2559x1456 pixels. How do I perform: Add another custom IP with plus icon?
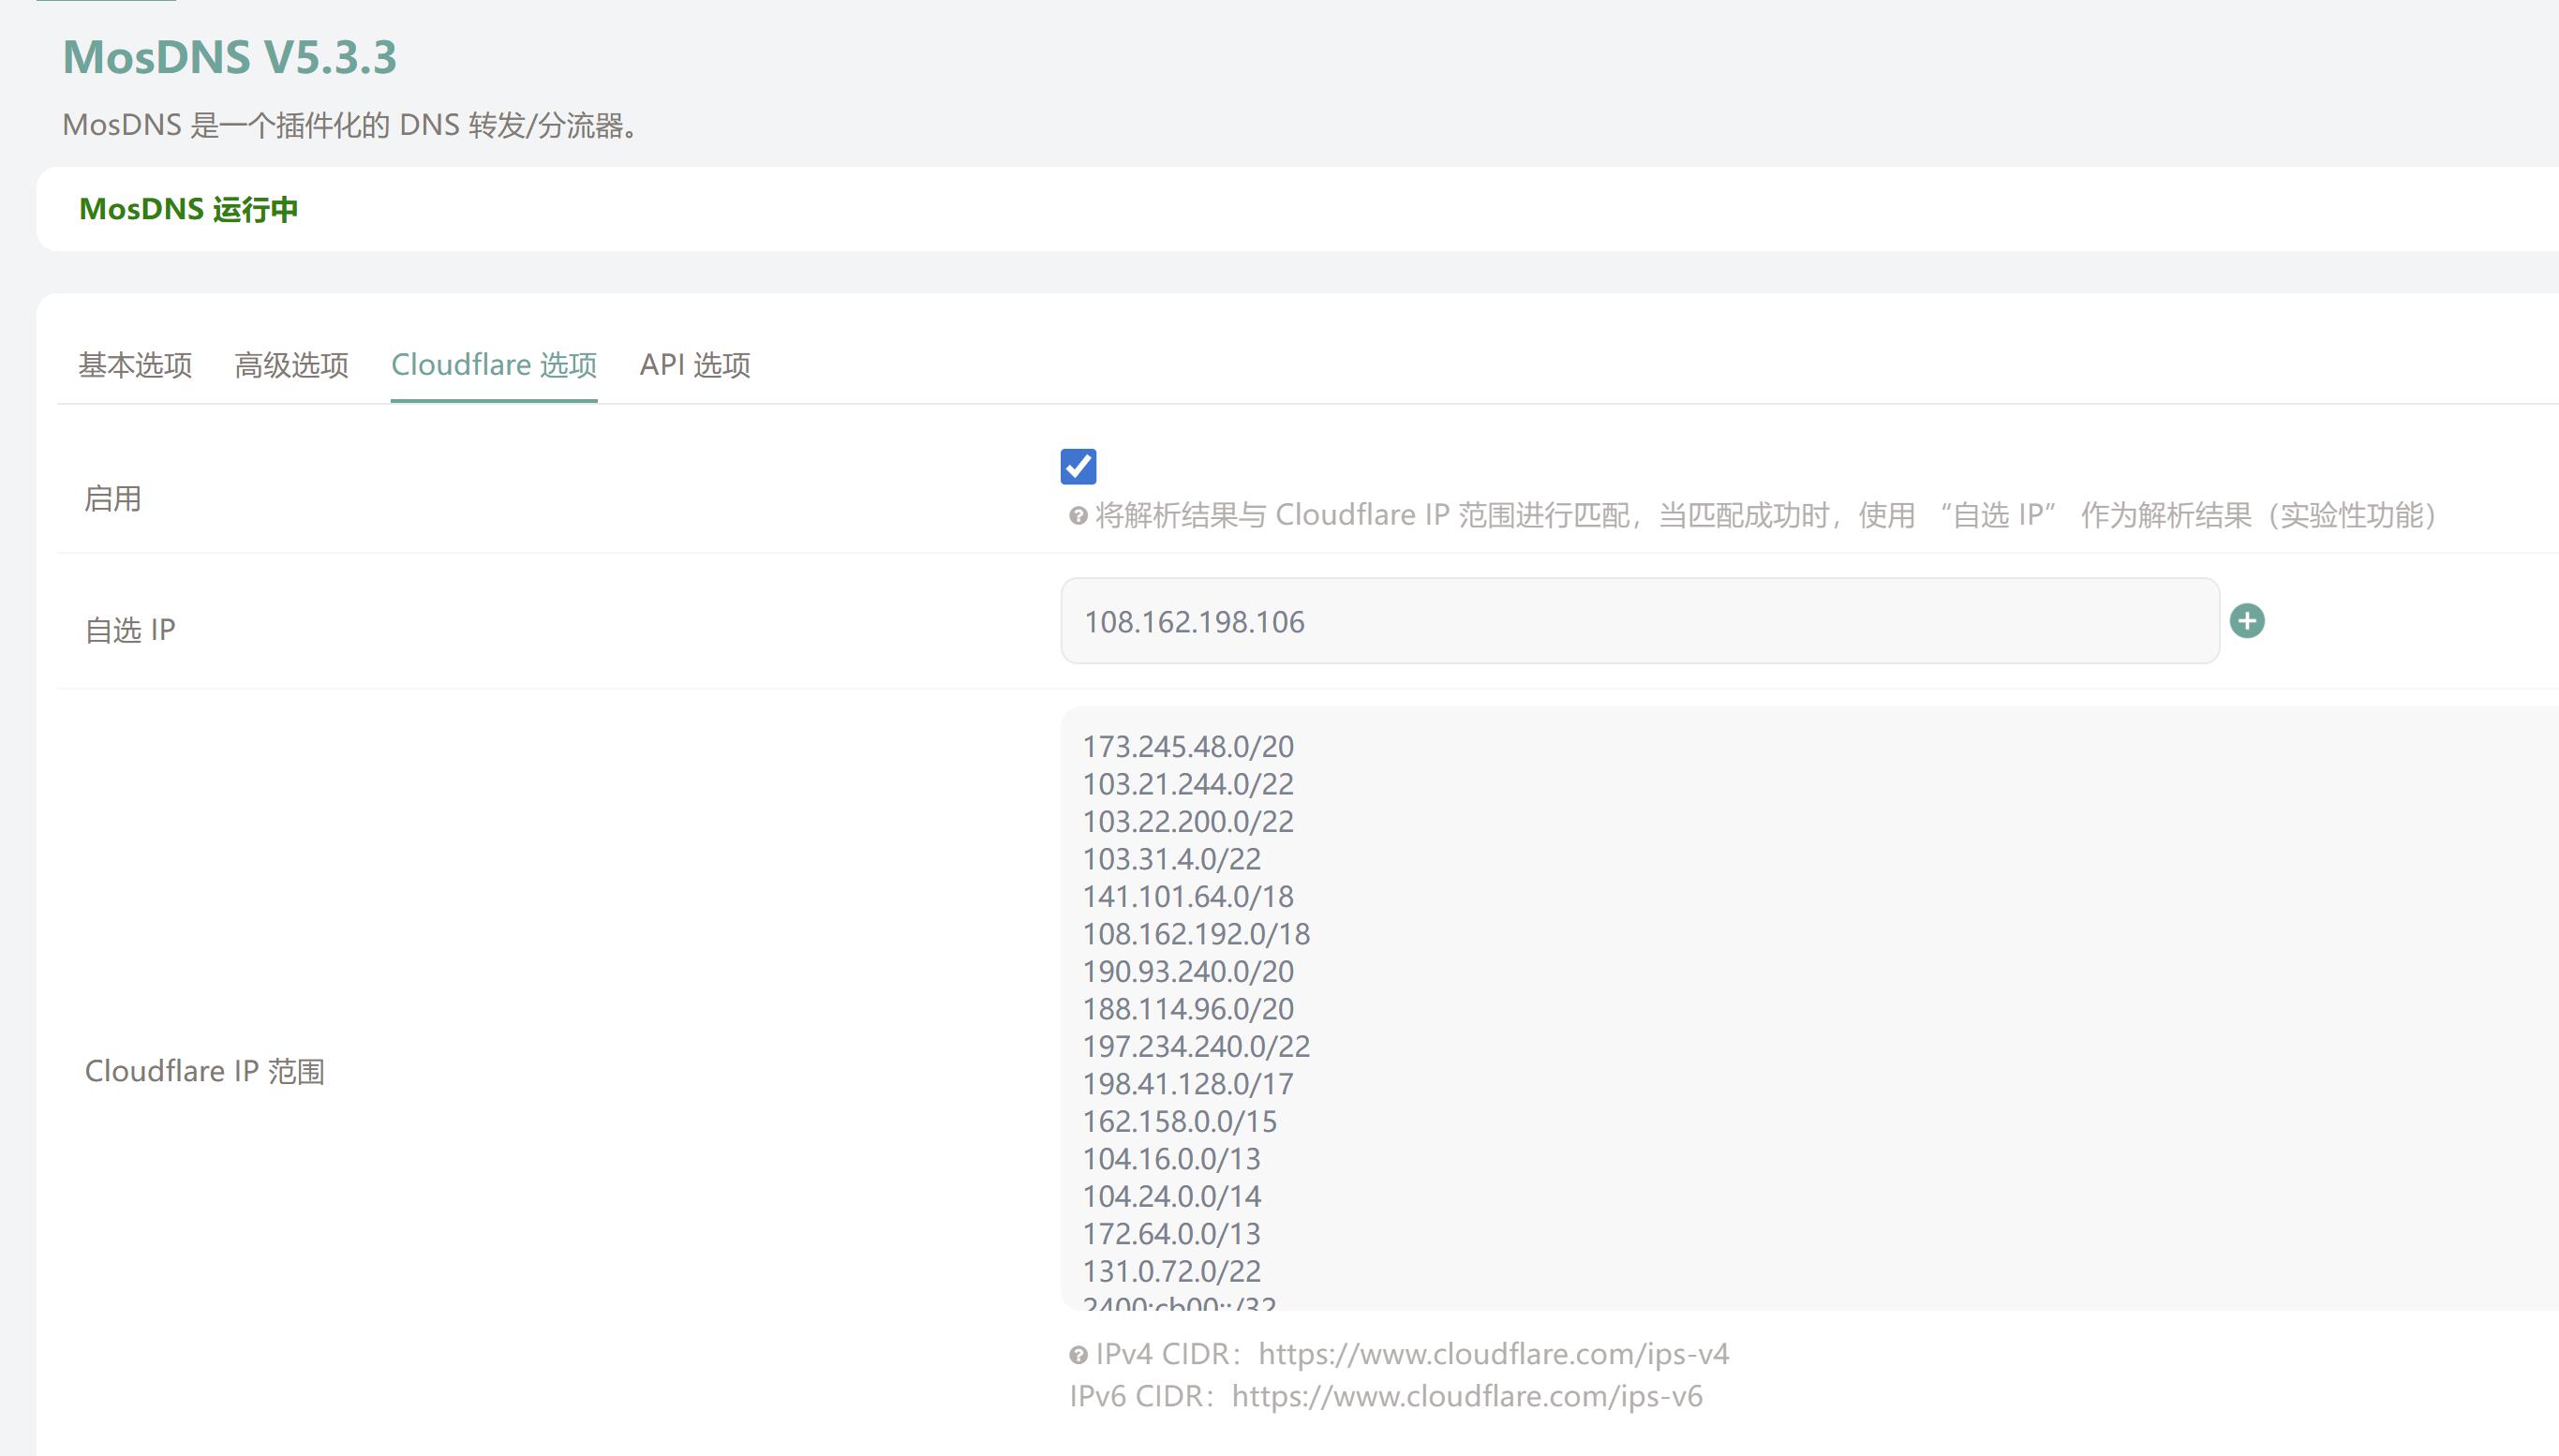click(2247, 621)
